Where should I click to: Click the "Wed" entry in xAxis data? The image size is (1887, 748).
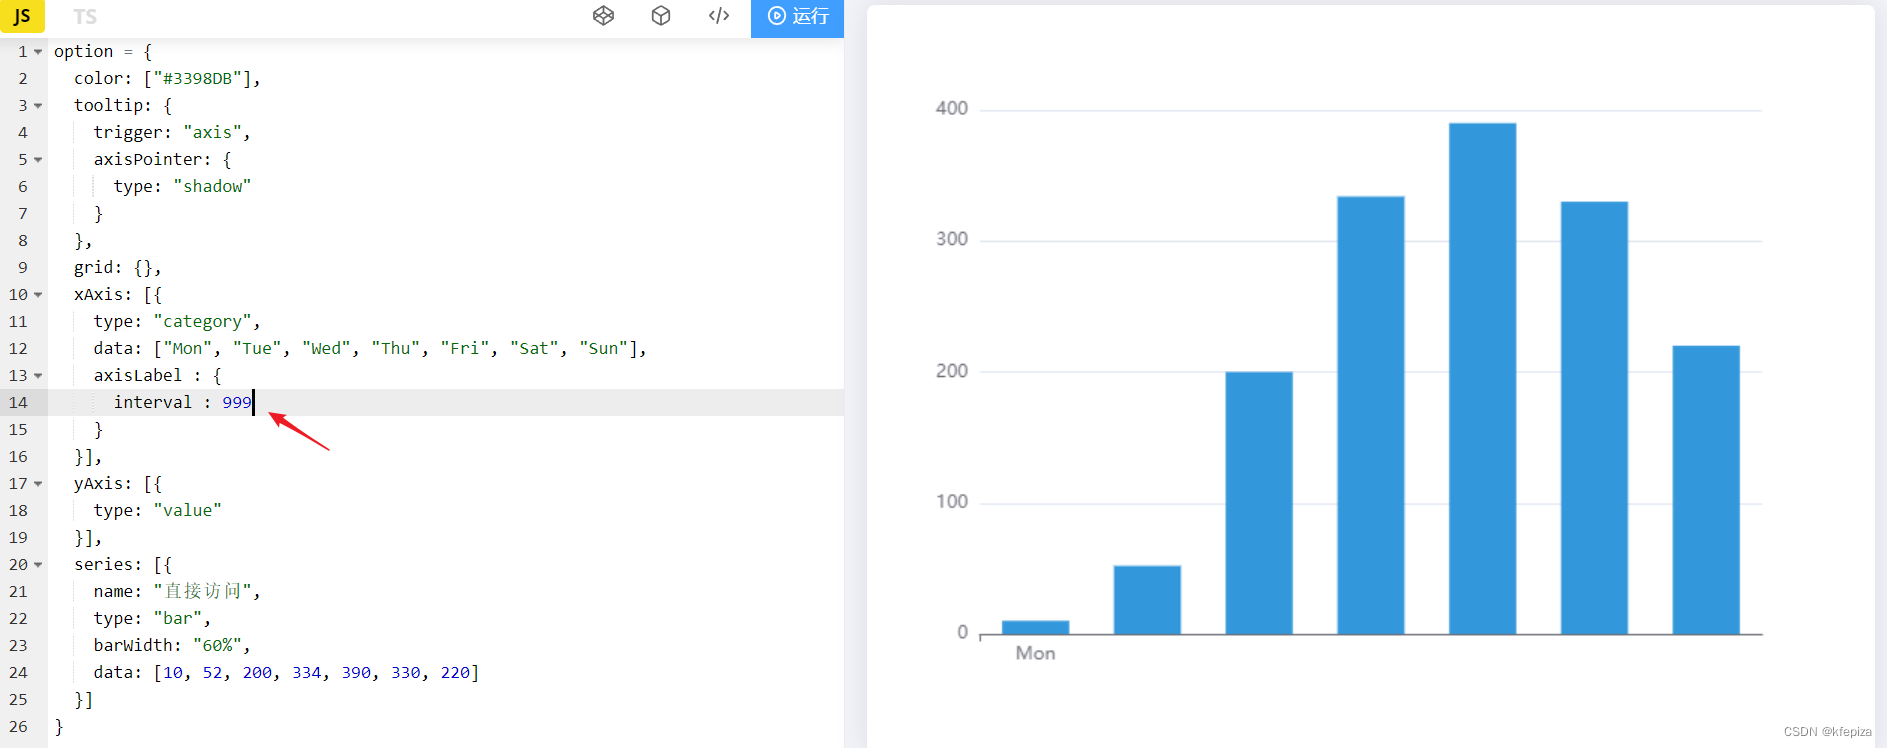coord(326,348)
